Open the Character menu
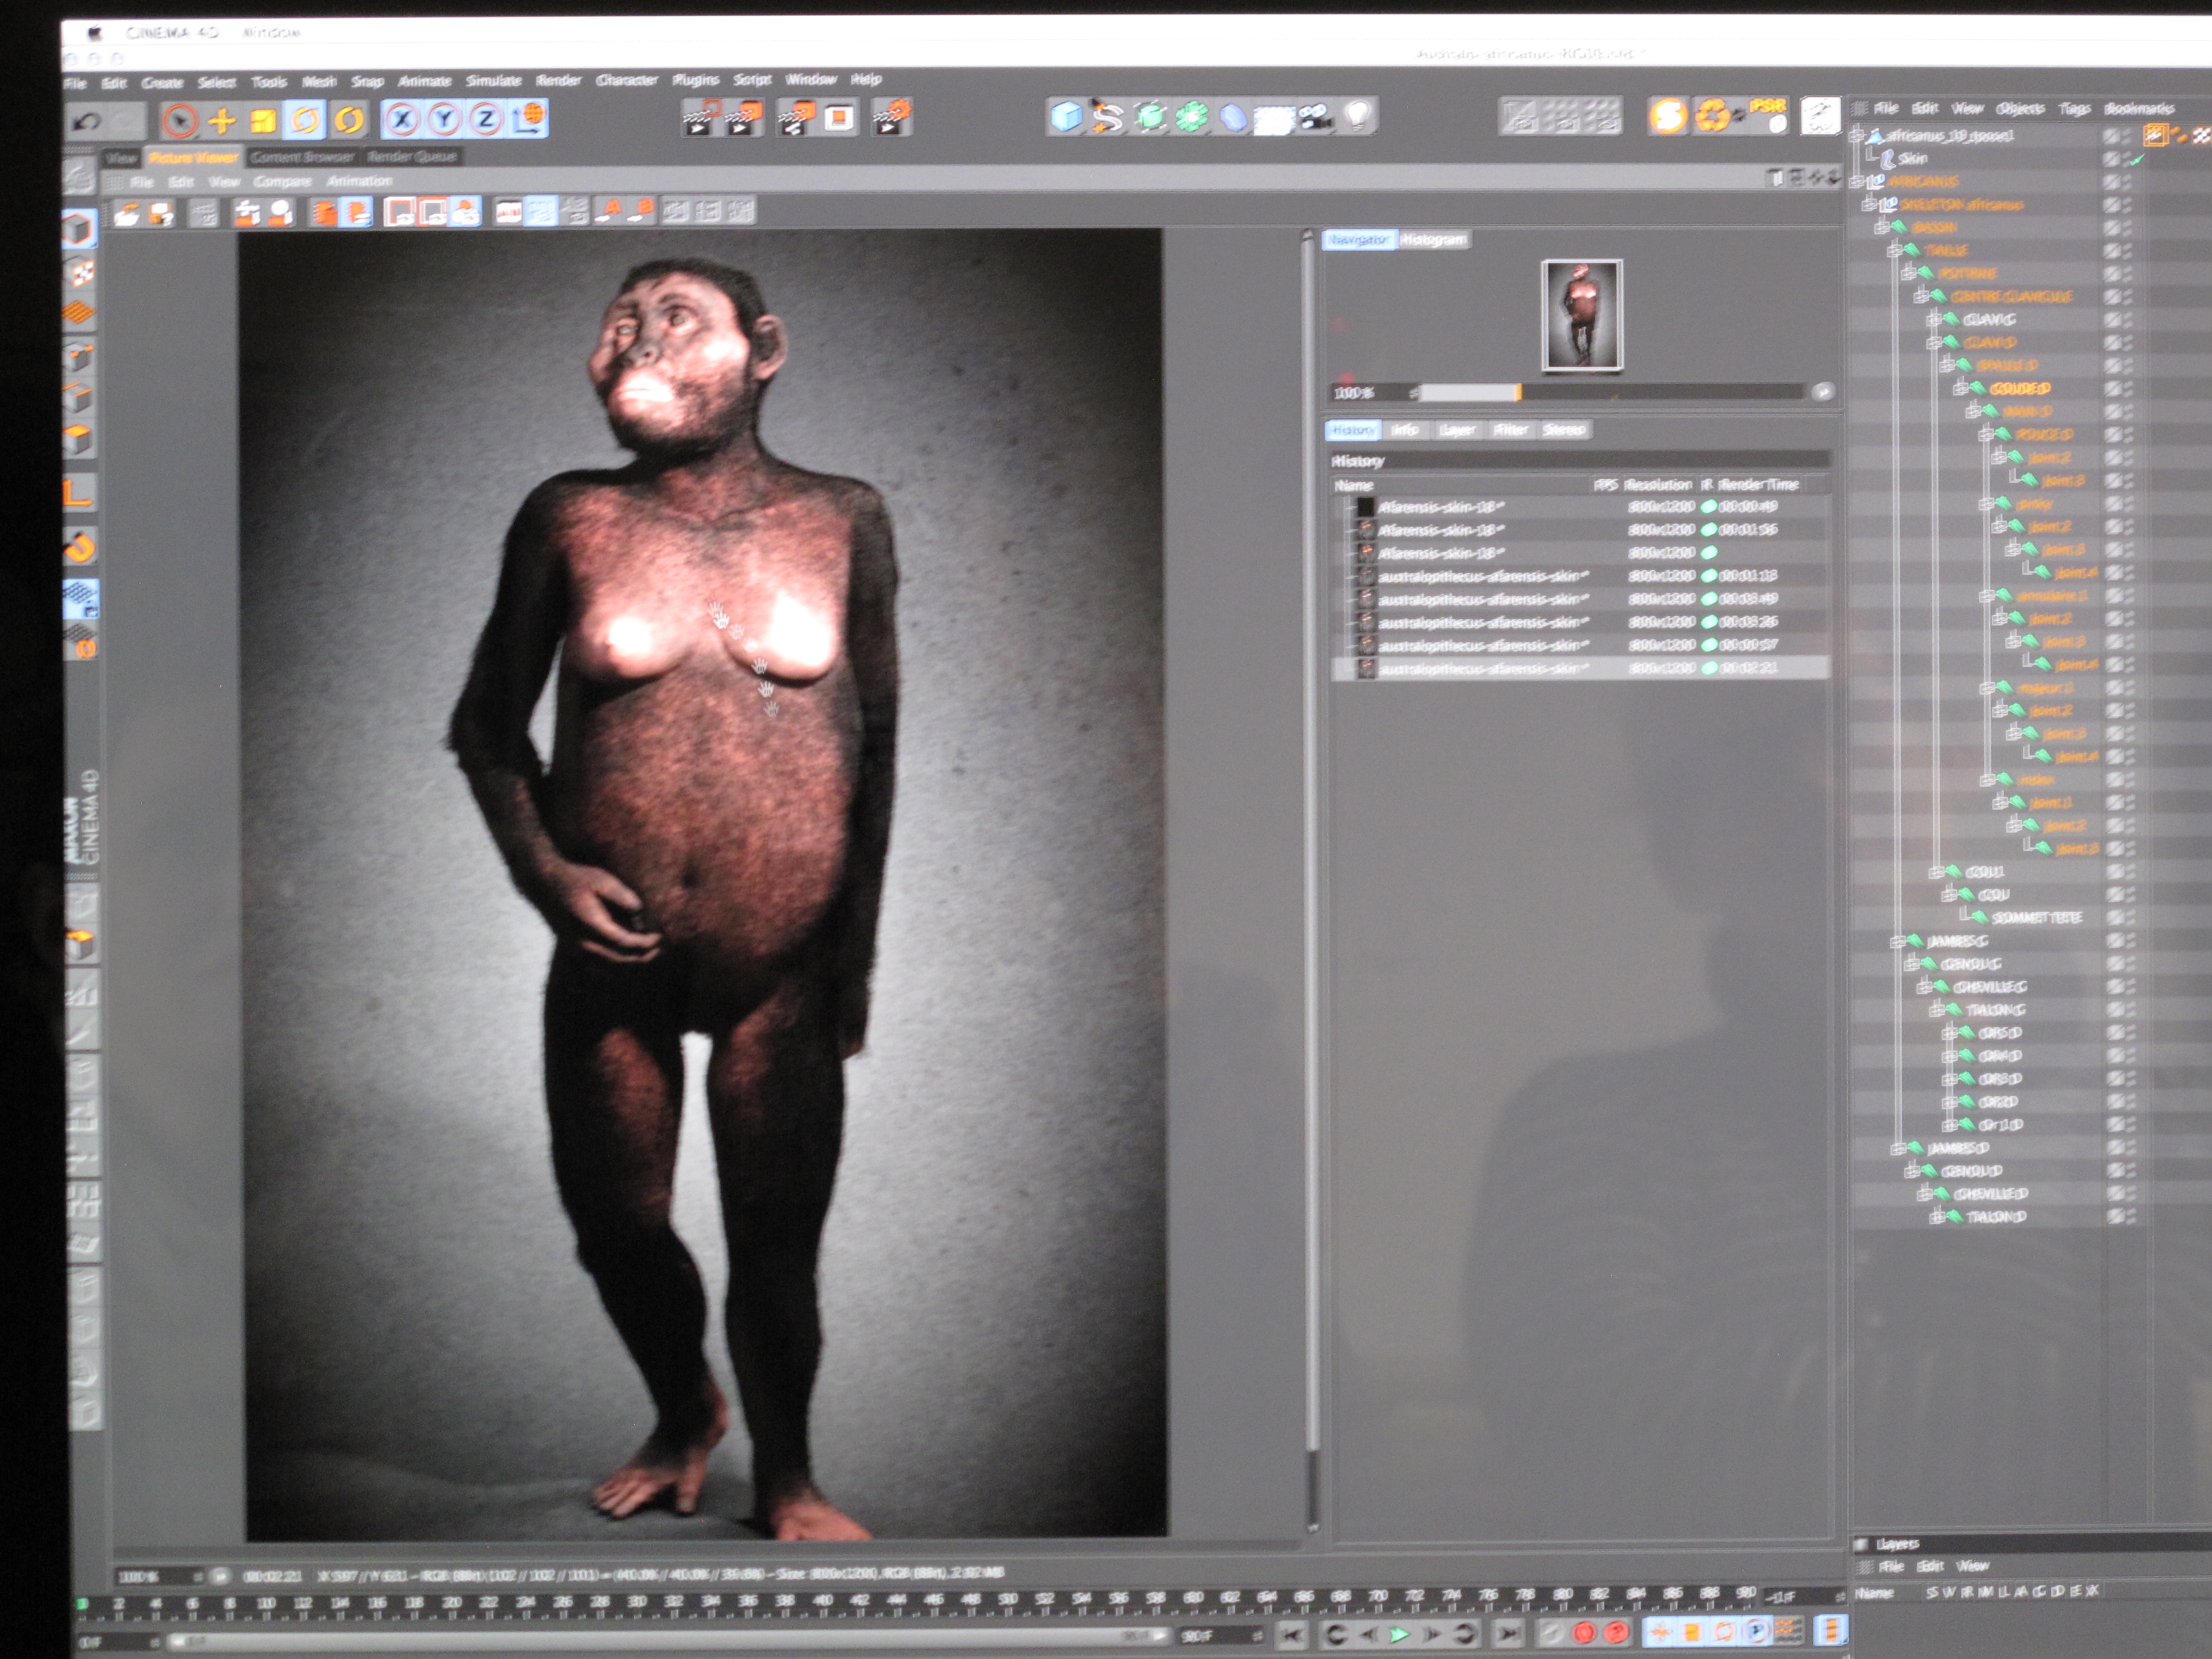The width and height of the screenshot is (2212, 1659). [x=627, y=80]
